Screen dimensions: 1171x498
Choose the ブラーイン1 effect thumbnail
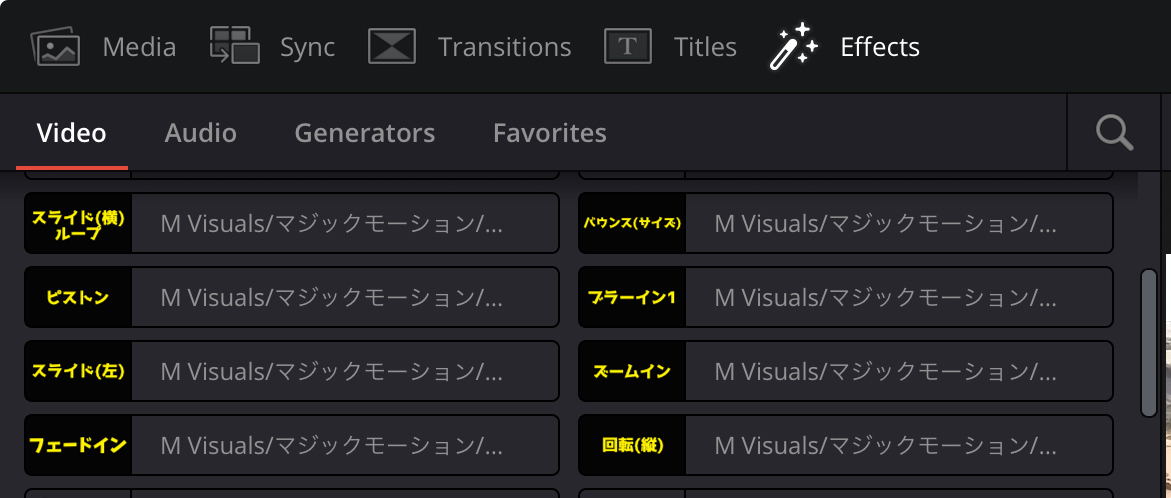(x=633, y=297)
